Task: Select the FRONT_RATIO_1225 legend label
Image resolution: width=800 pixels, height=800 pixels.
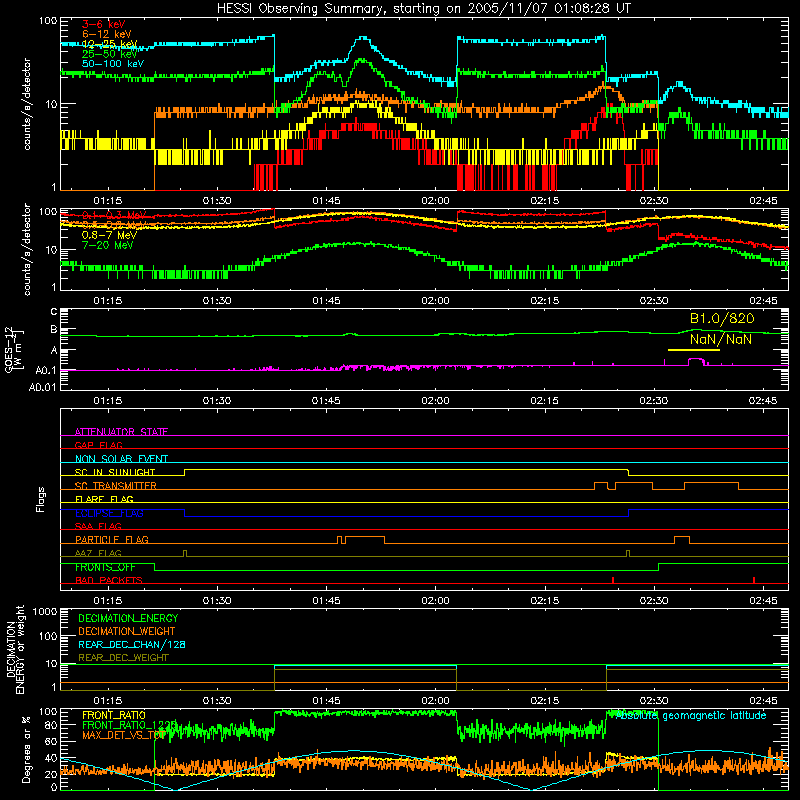Action: (x=130, y=725)
